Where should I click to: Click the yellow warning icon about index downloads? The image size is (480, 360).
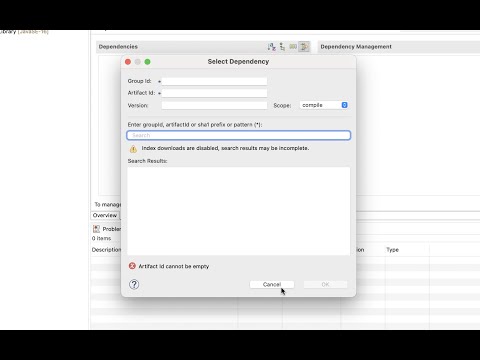(x=133, y=149)
